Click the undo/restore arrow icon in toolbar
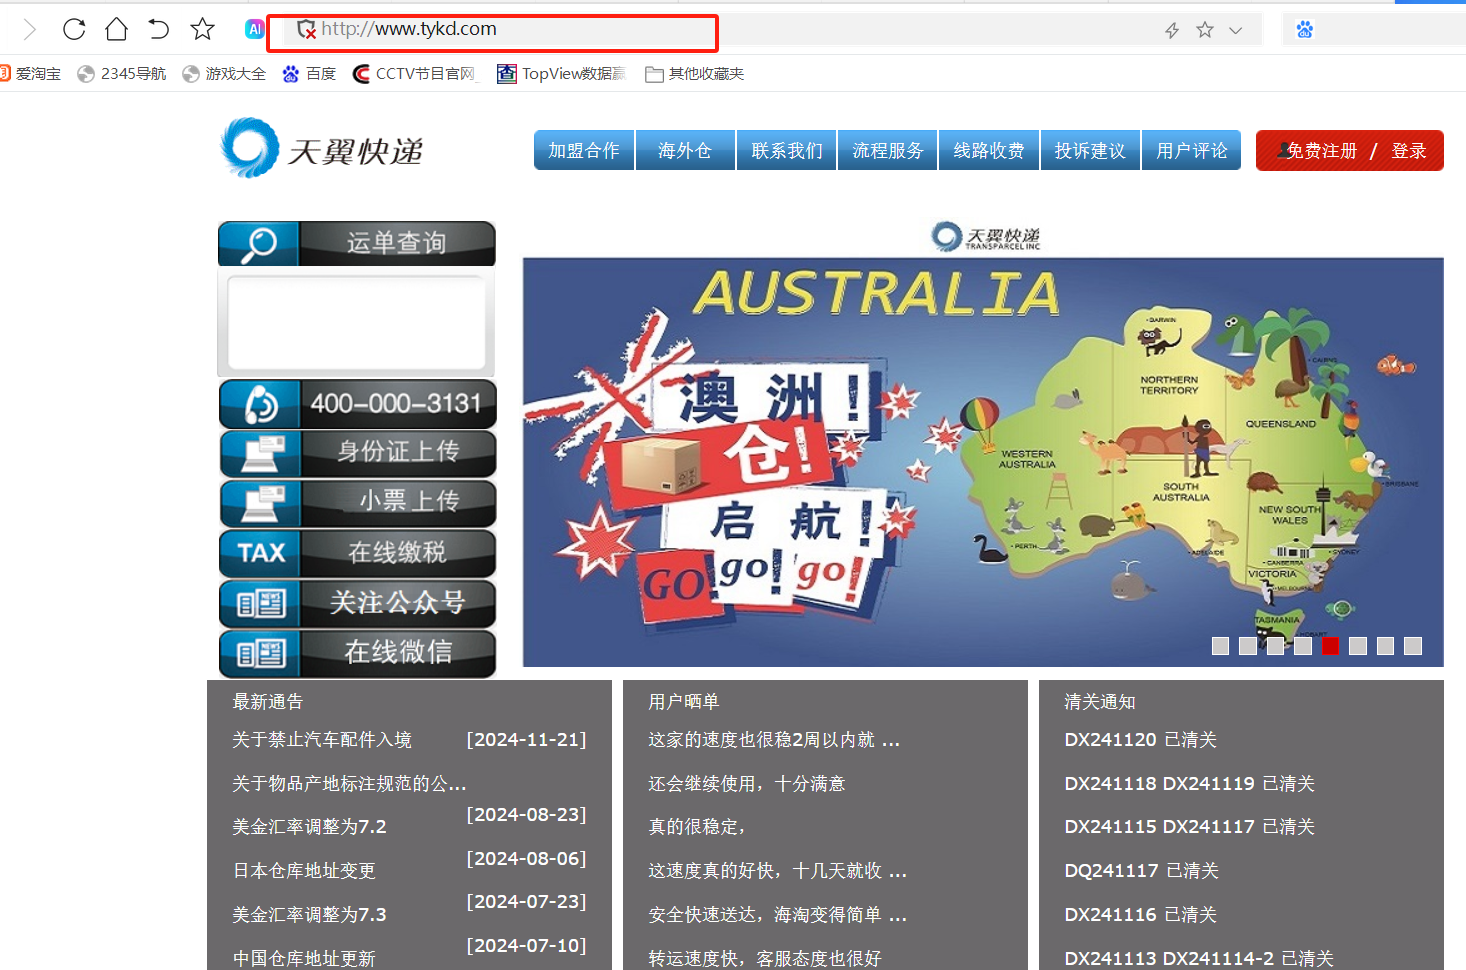The image size is (1466, 970). (159, 29)
